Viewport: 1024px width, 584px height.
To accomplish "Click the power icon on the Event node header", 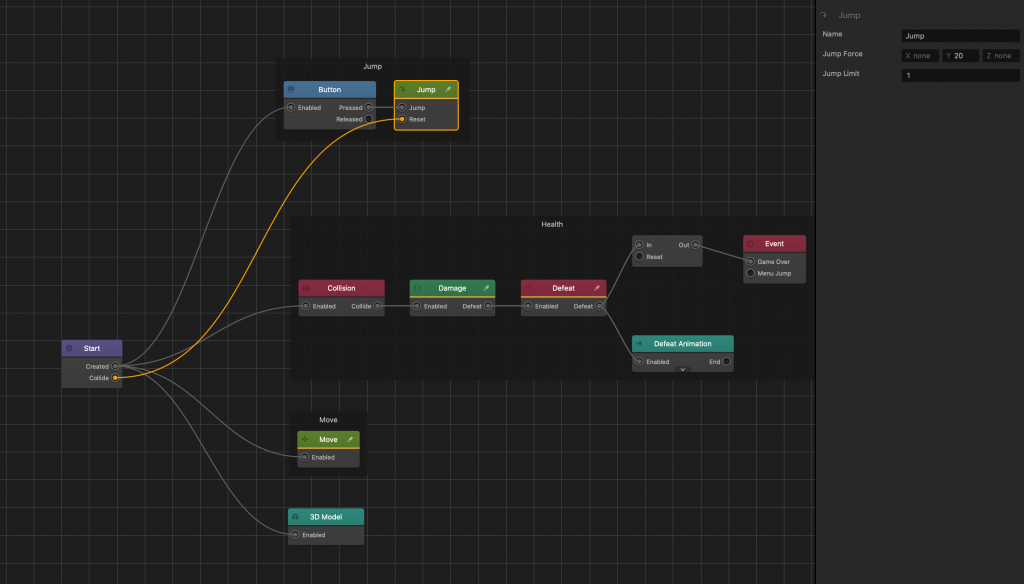I will coord(750,243).
